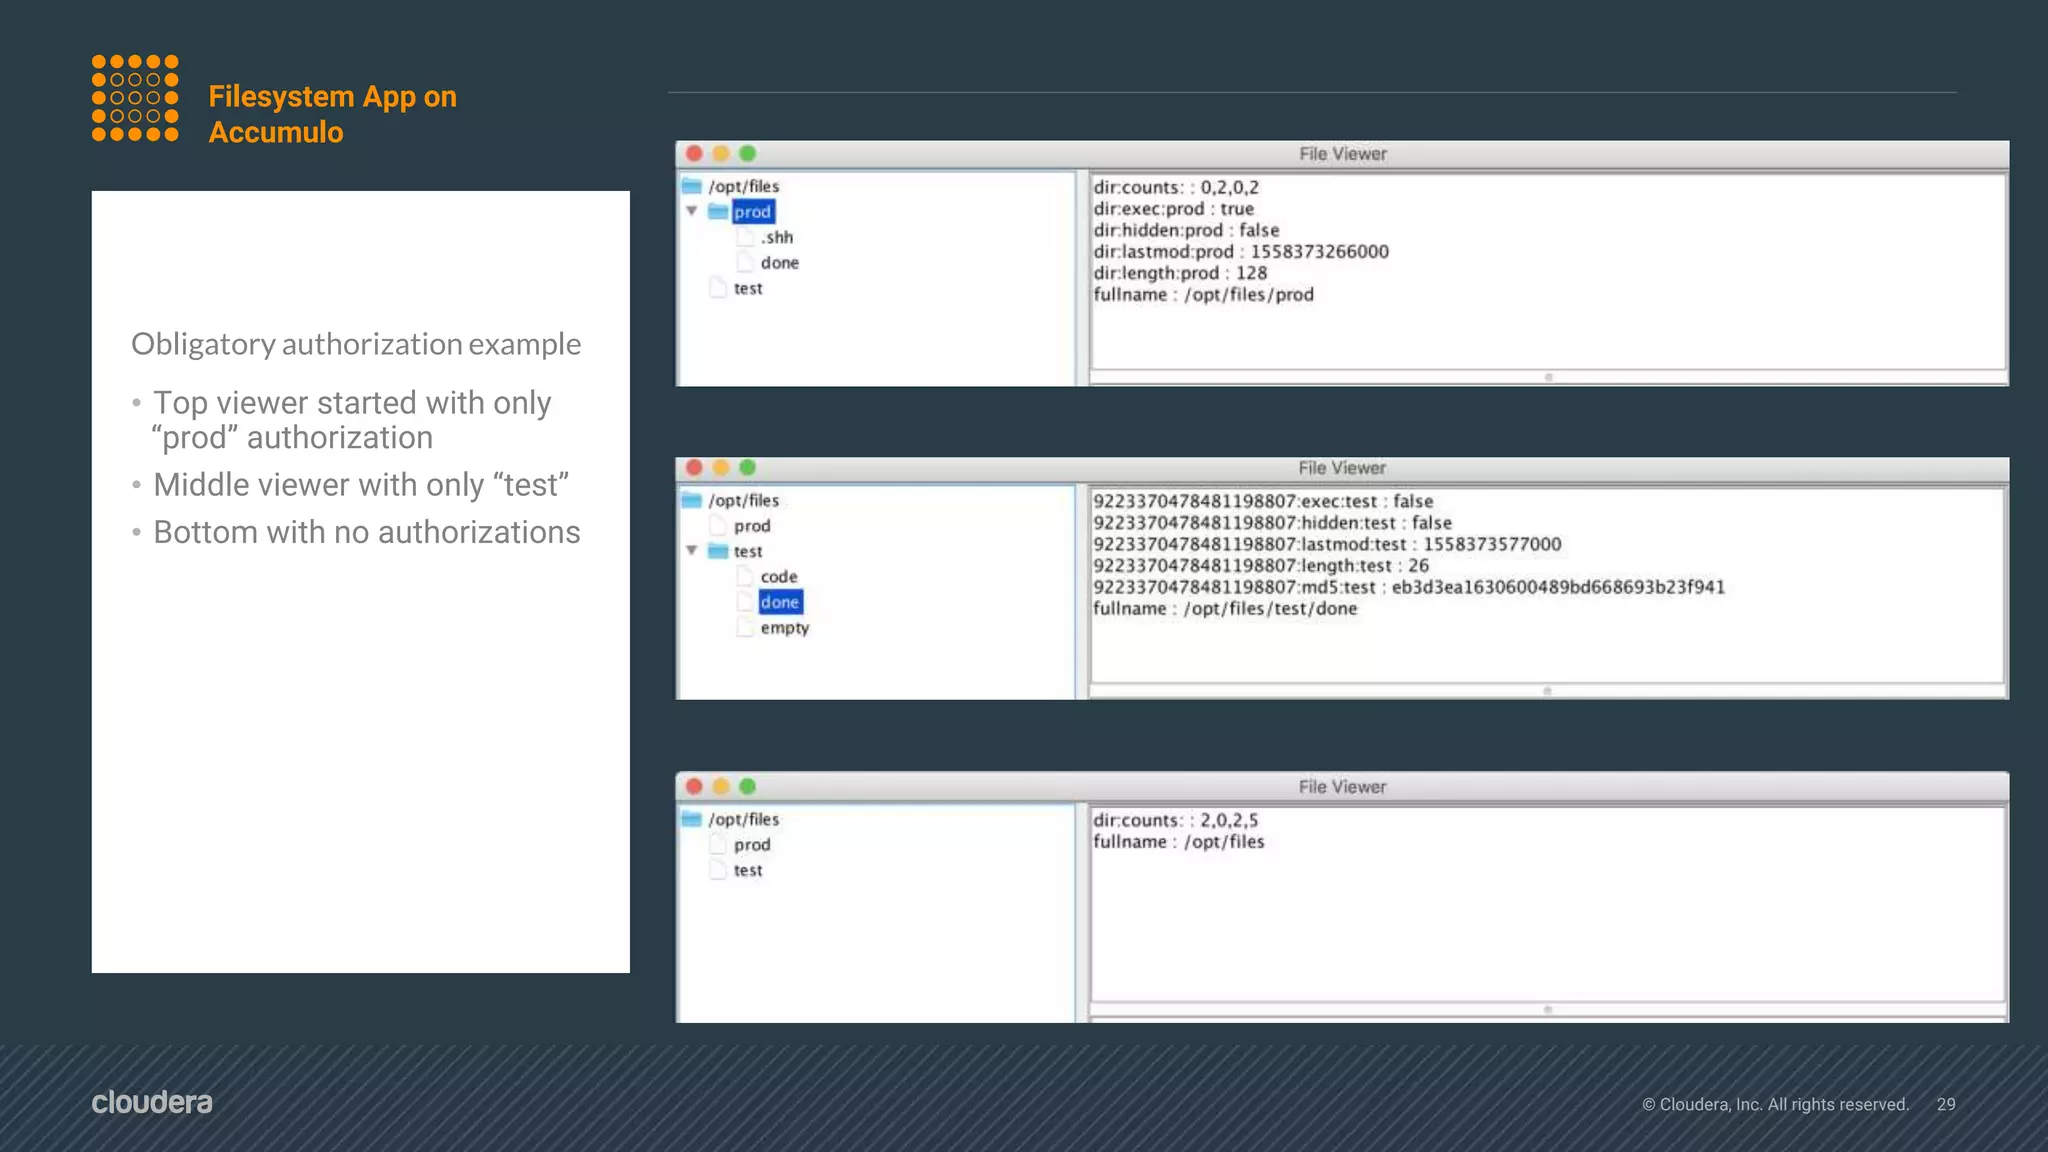Minimize the top File Viewer window
This screenshot has width=2048, height=1152.
(x=721, y=153)
